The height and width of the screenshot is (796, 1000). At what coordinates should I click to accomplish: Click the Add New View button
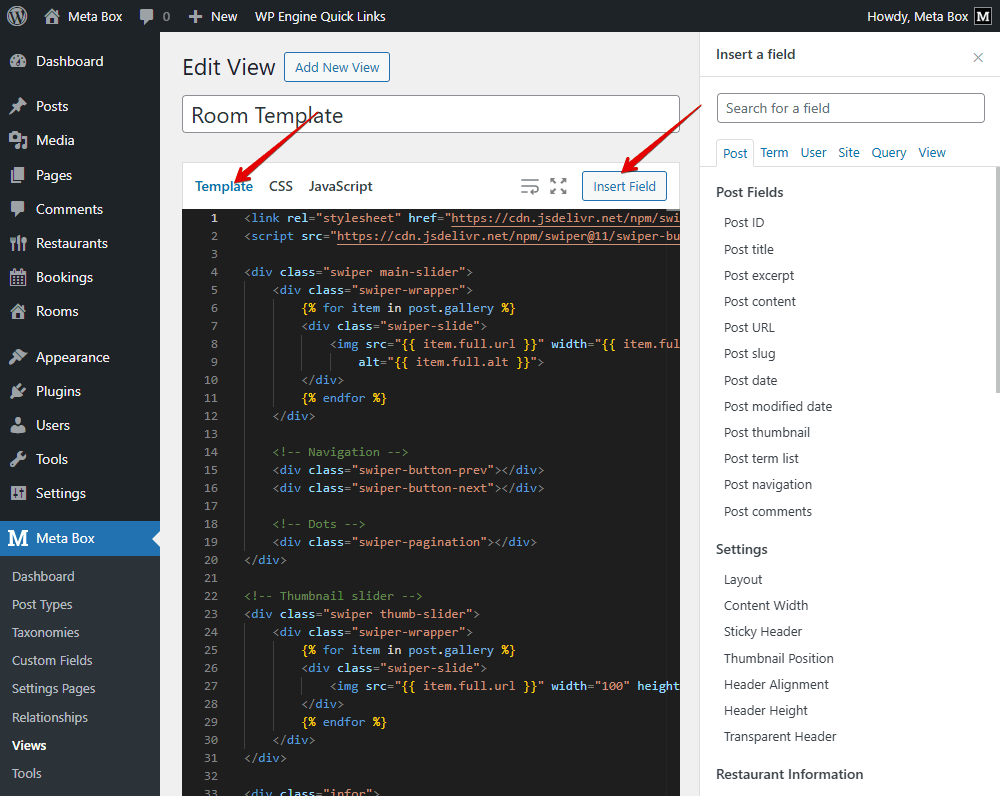click(336, 67)
